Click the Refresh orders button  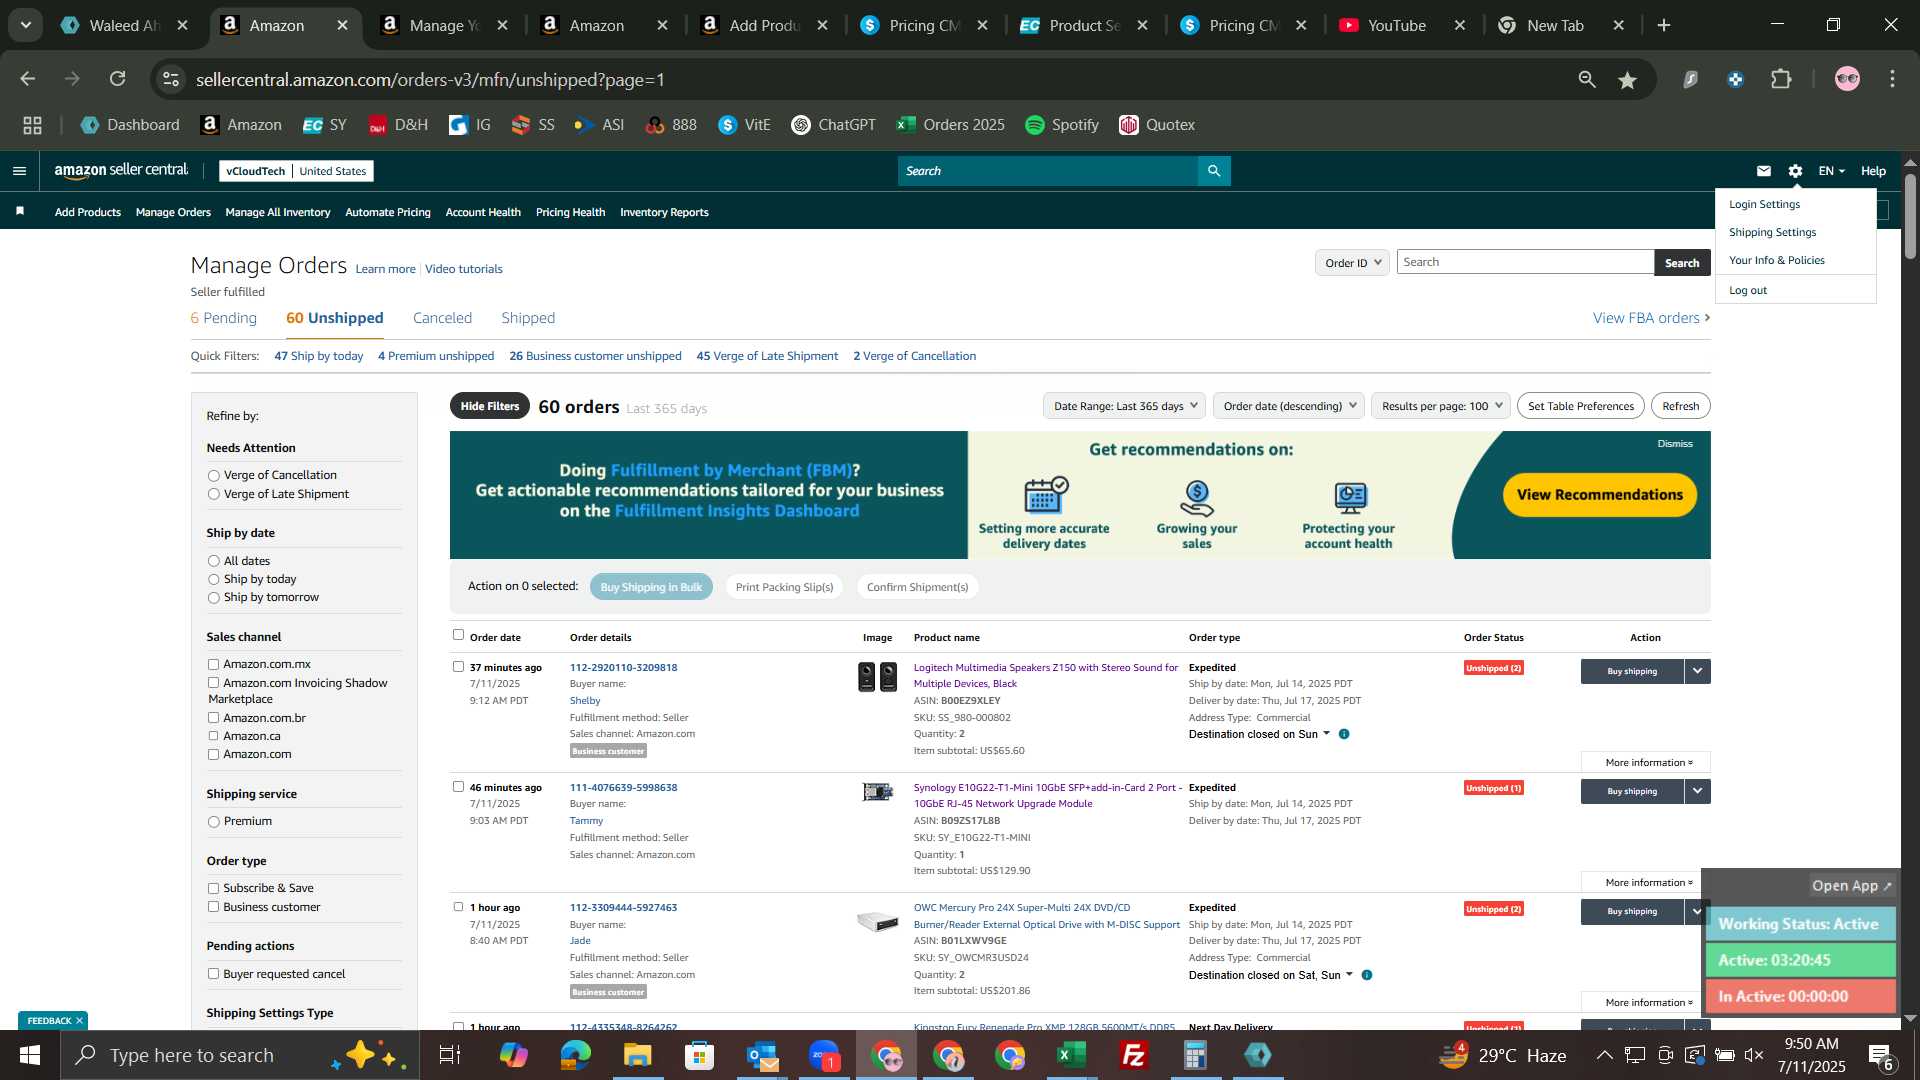pyautogui.click(x=1680, y=406)
